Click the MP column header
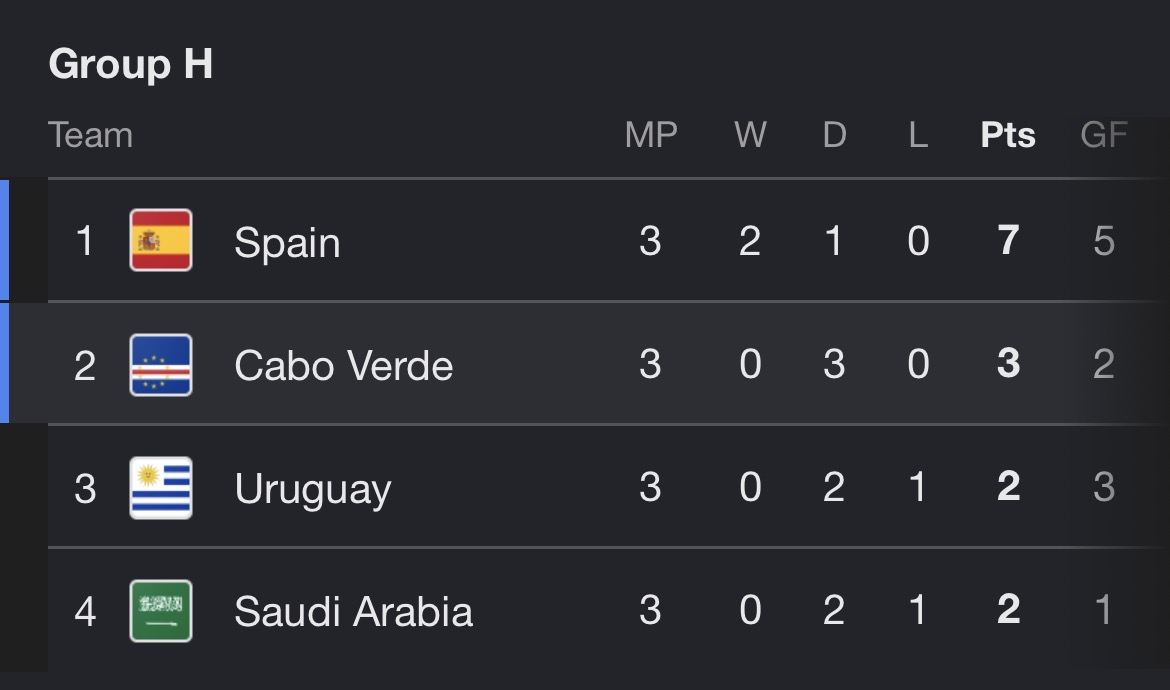 (x=651, y=135)
